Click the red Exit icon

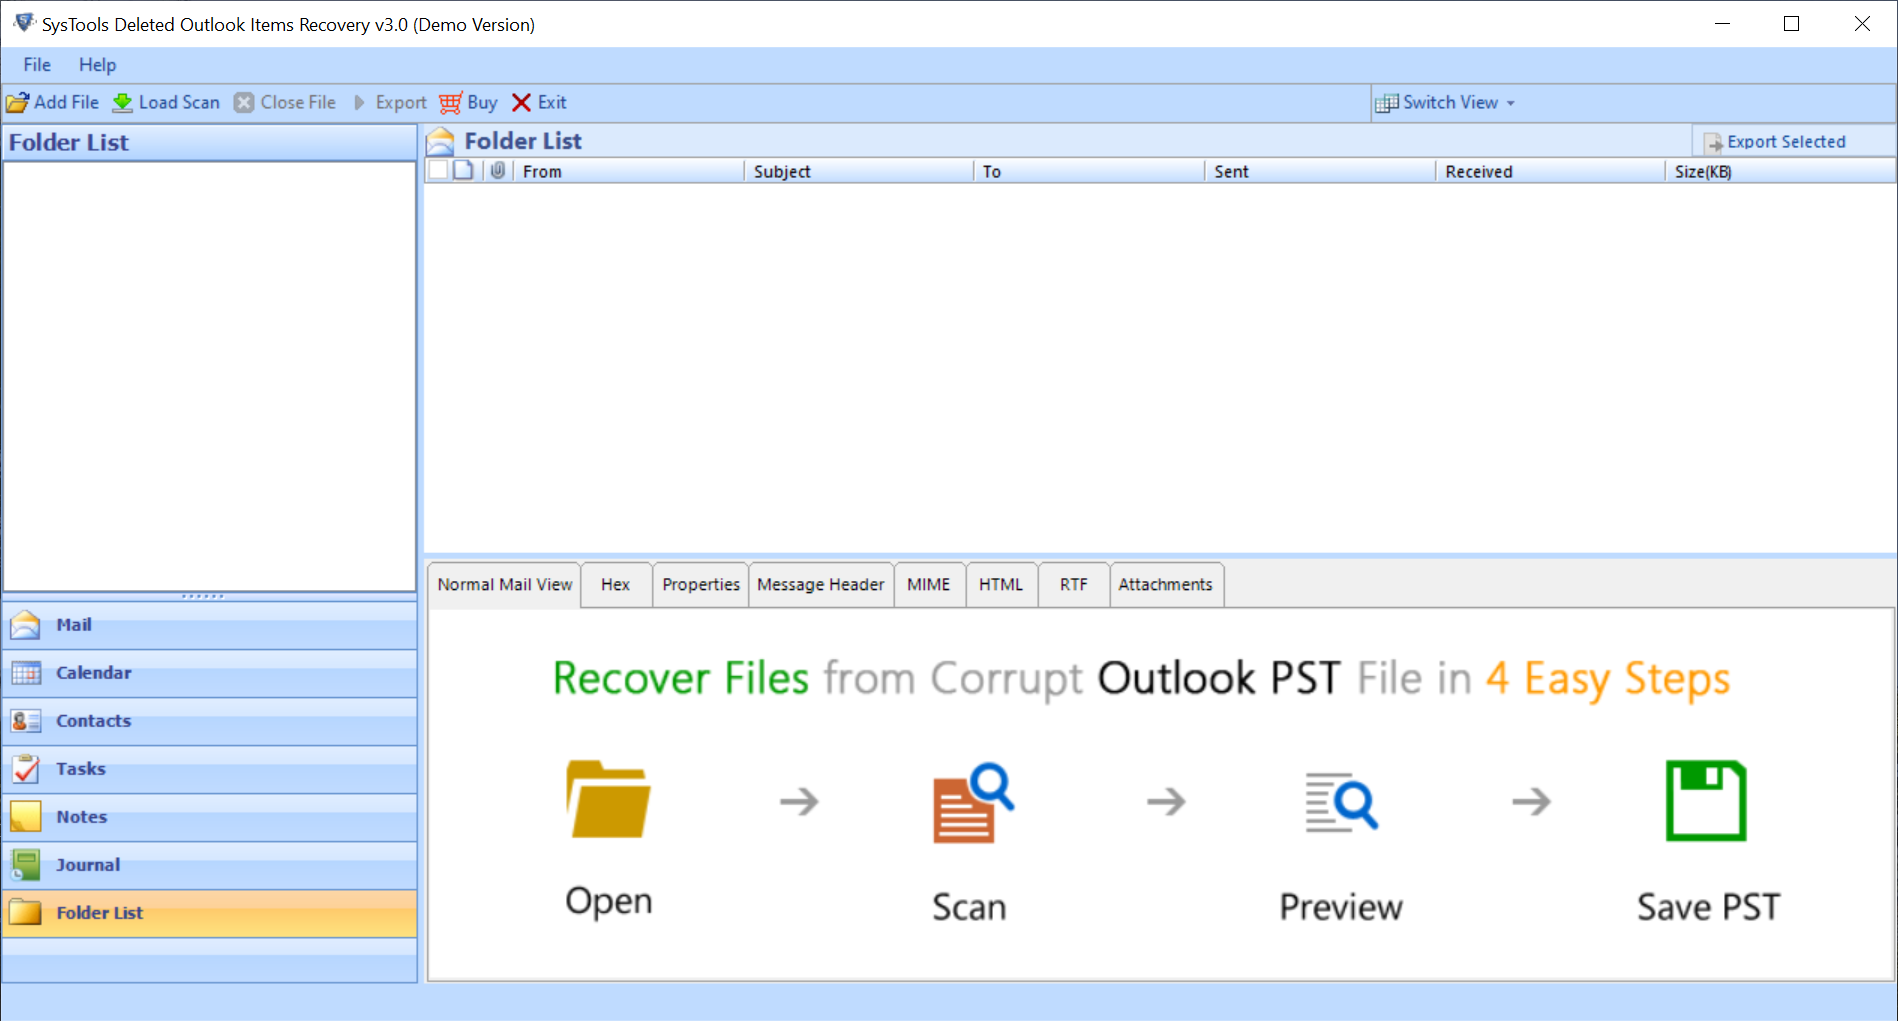point(521,103)
